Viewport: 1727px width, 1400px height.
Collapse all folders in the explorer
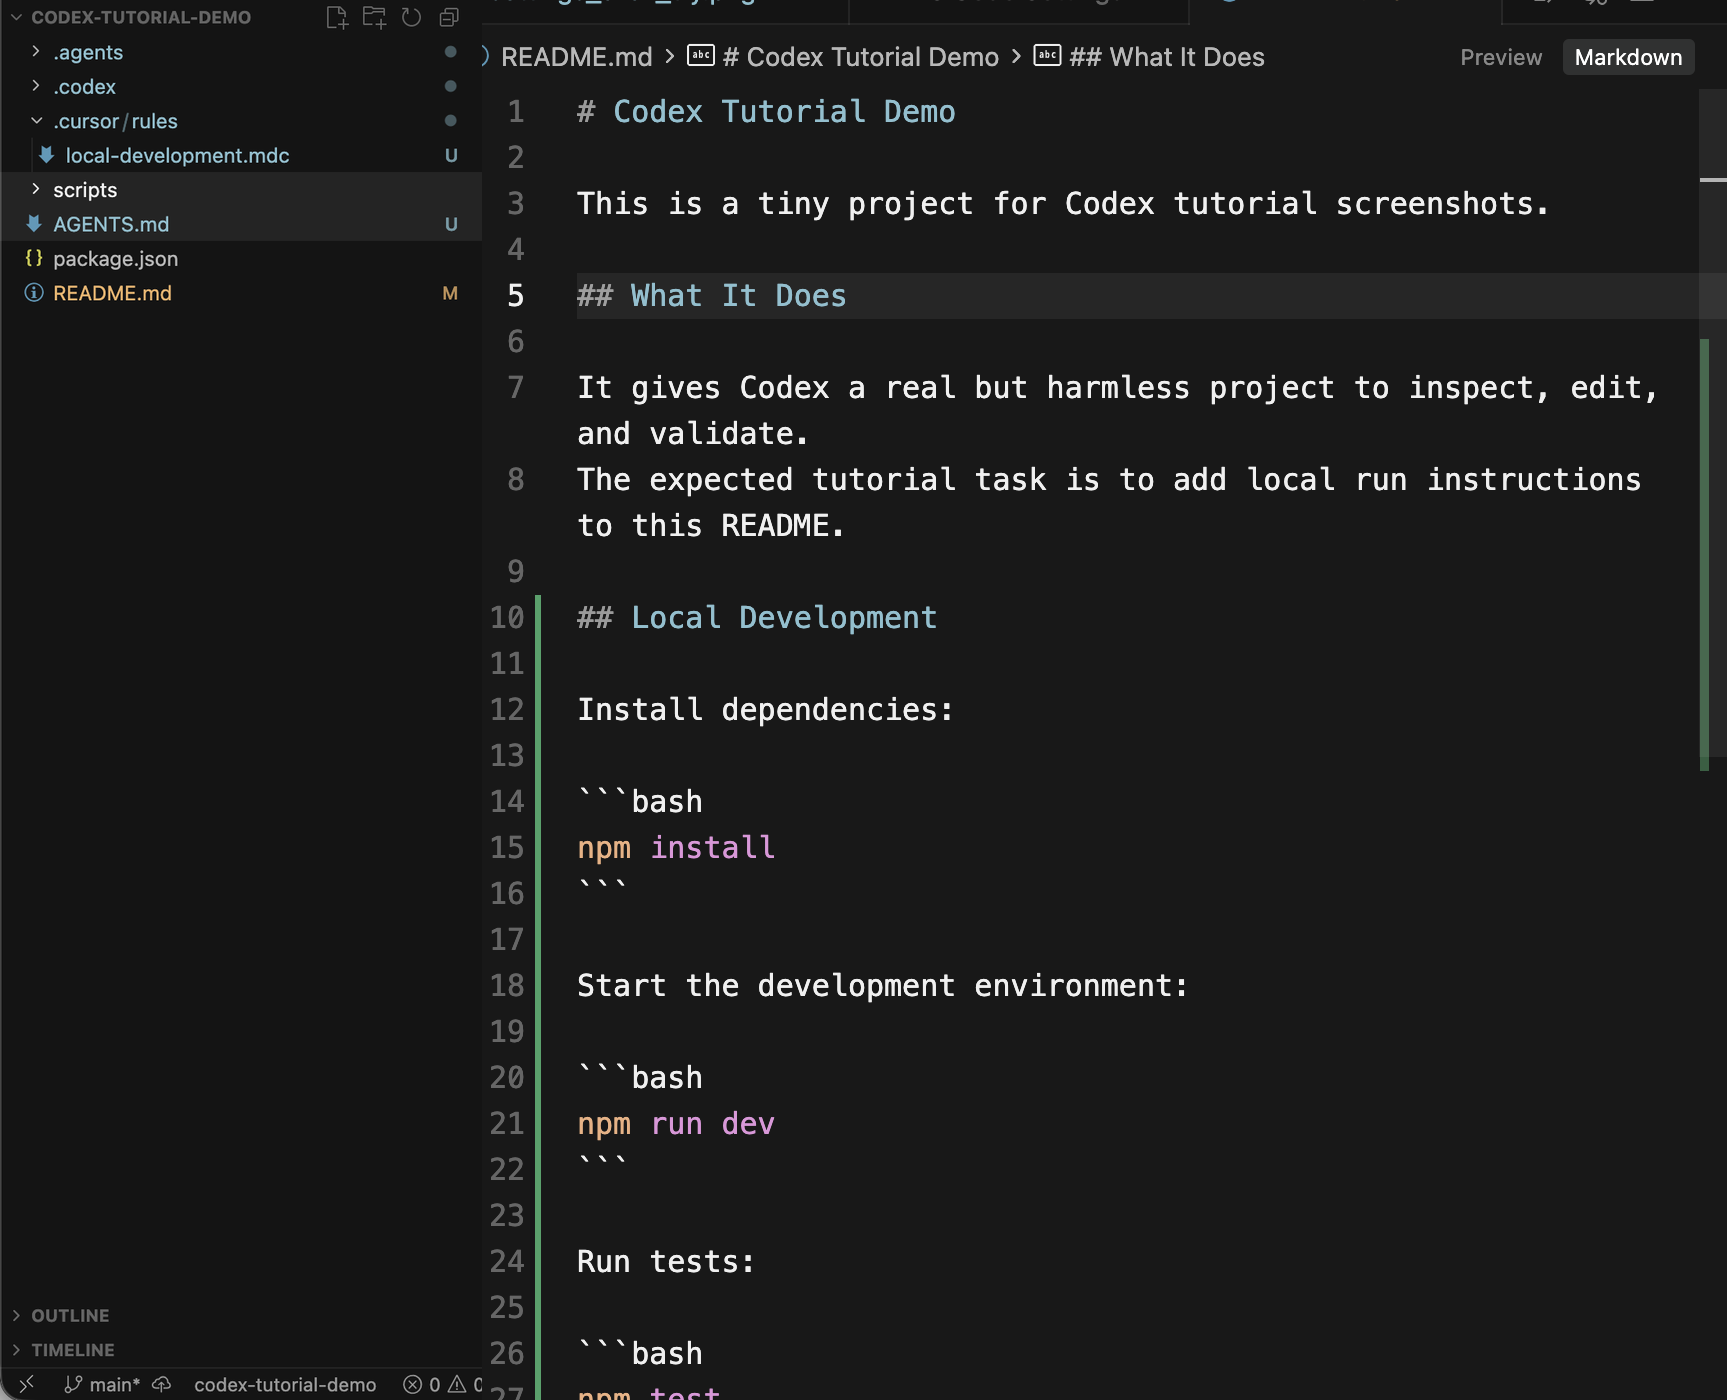[x=449, y=17]
